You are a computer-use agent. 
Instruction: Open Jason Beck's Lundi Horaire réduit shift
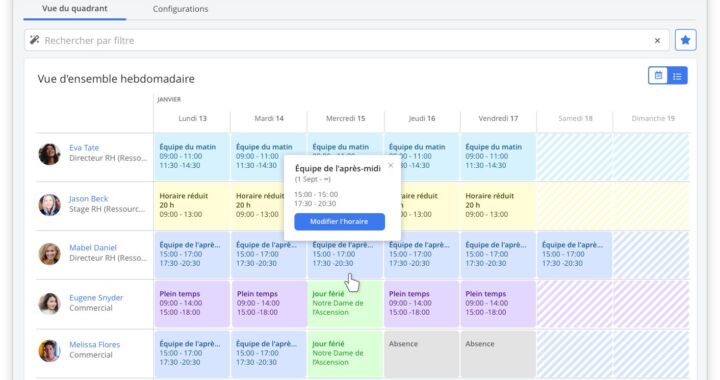tap(192, 206)
